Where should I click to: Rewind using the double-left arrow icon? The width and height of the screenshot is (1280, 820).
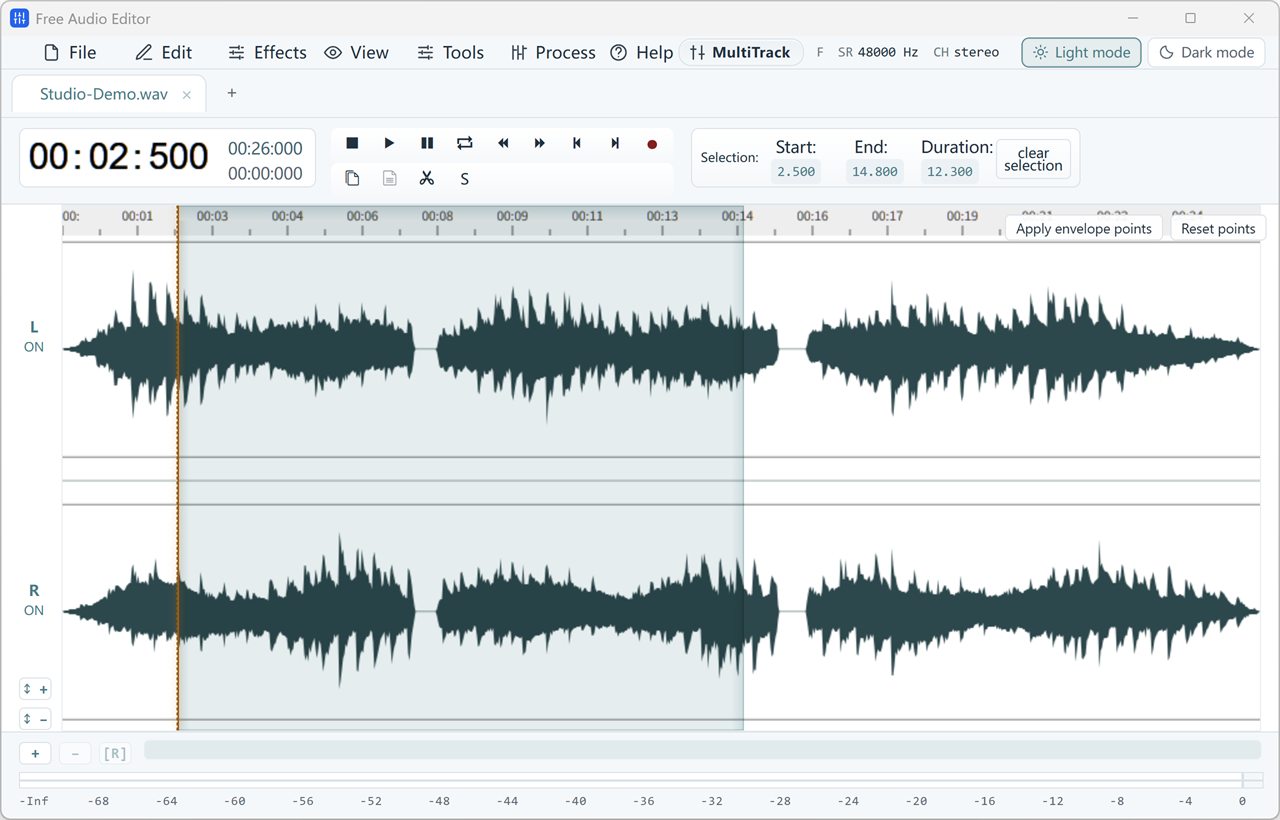coord(503,144)
